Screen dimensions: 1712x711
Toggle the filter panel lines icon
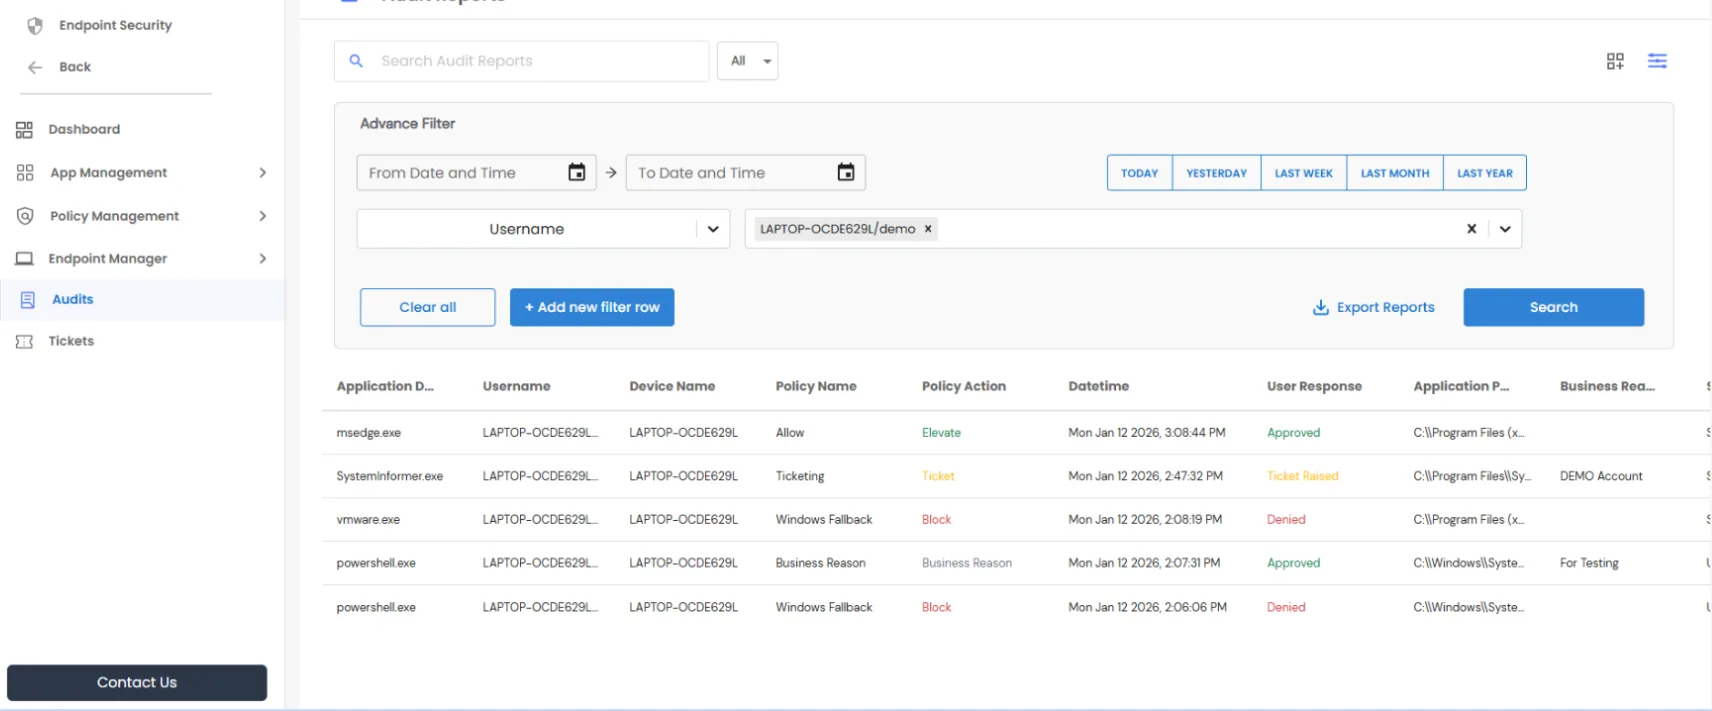click(1657, 61)
